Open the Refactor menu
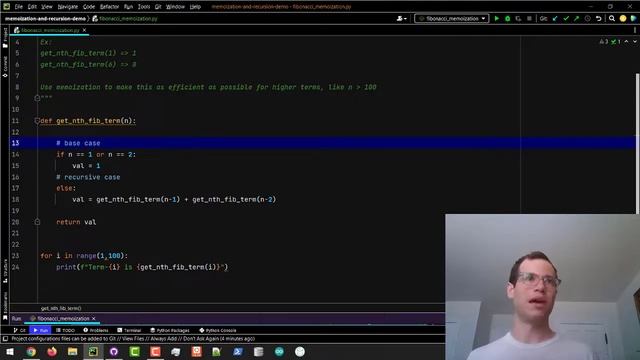The height and width of the screenshot is (360, 640). [x=109, y=7]
